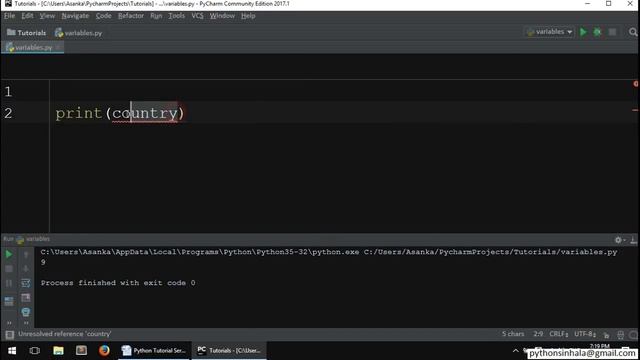
Task: Click the toolbar stop square icon
Action: pyautogui.click(x=612, y=32)
